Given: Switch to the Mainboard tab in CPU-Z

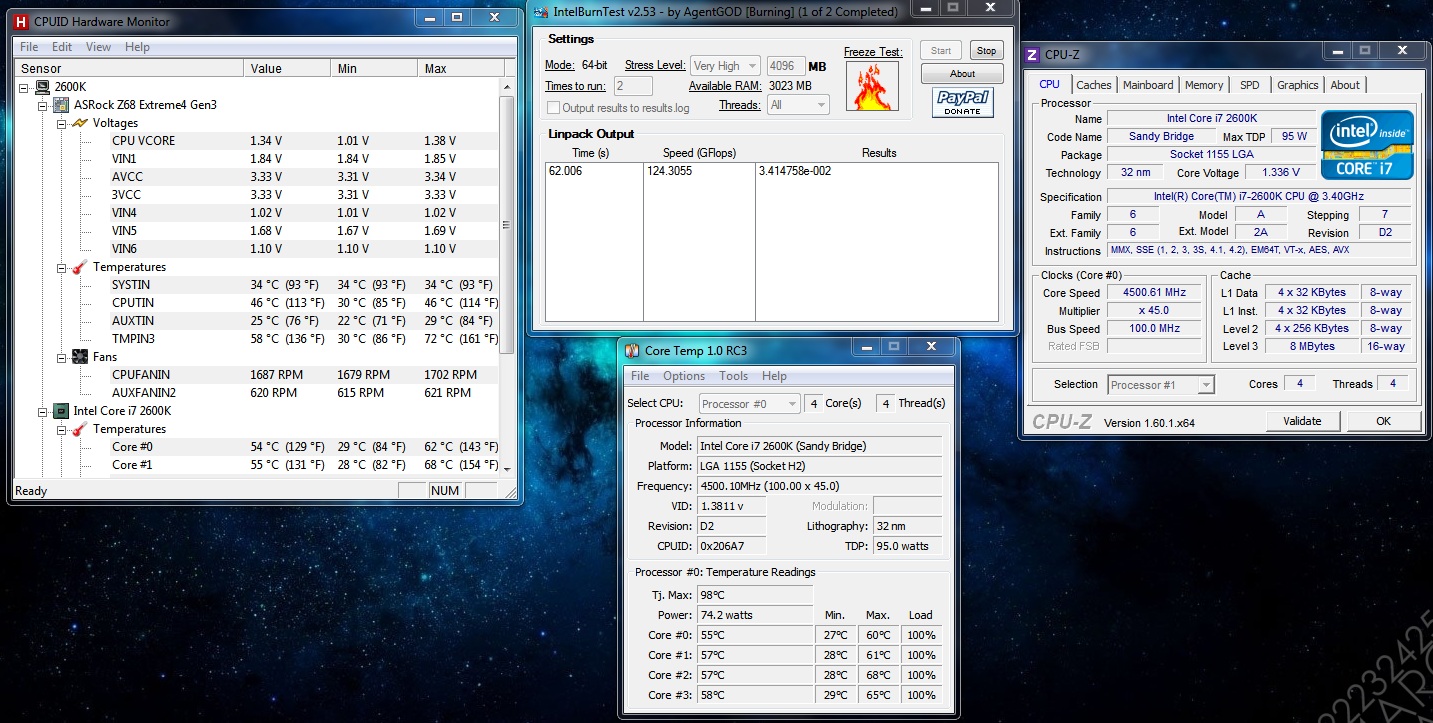Looking at the screenshot, I should pyautogui.click(x=1148, y=86).
